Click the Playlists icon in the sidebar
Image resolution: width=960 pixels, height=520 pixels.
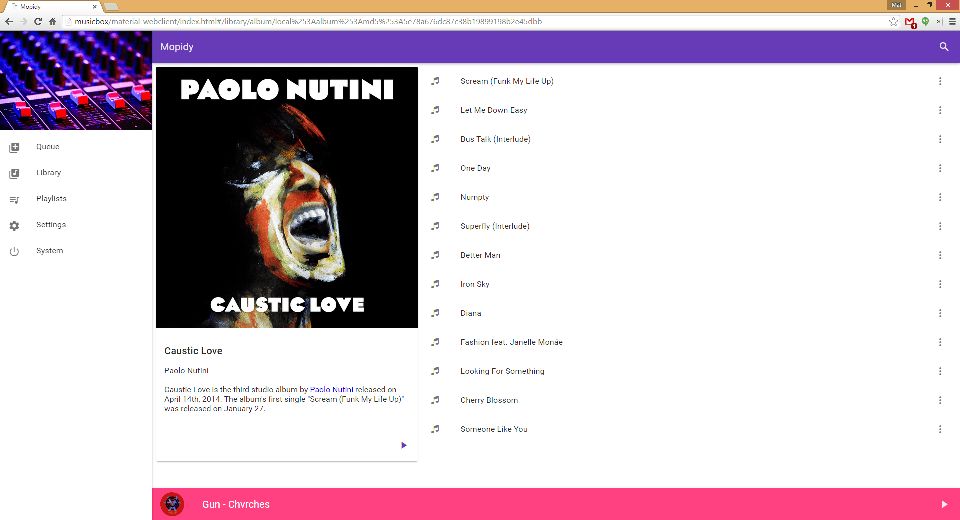[14, 199]
